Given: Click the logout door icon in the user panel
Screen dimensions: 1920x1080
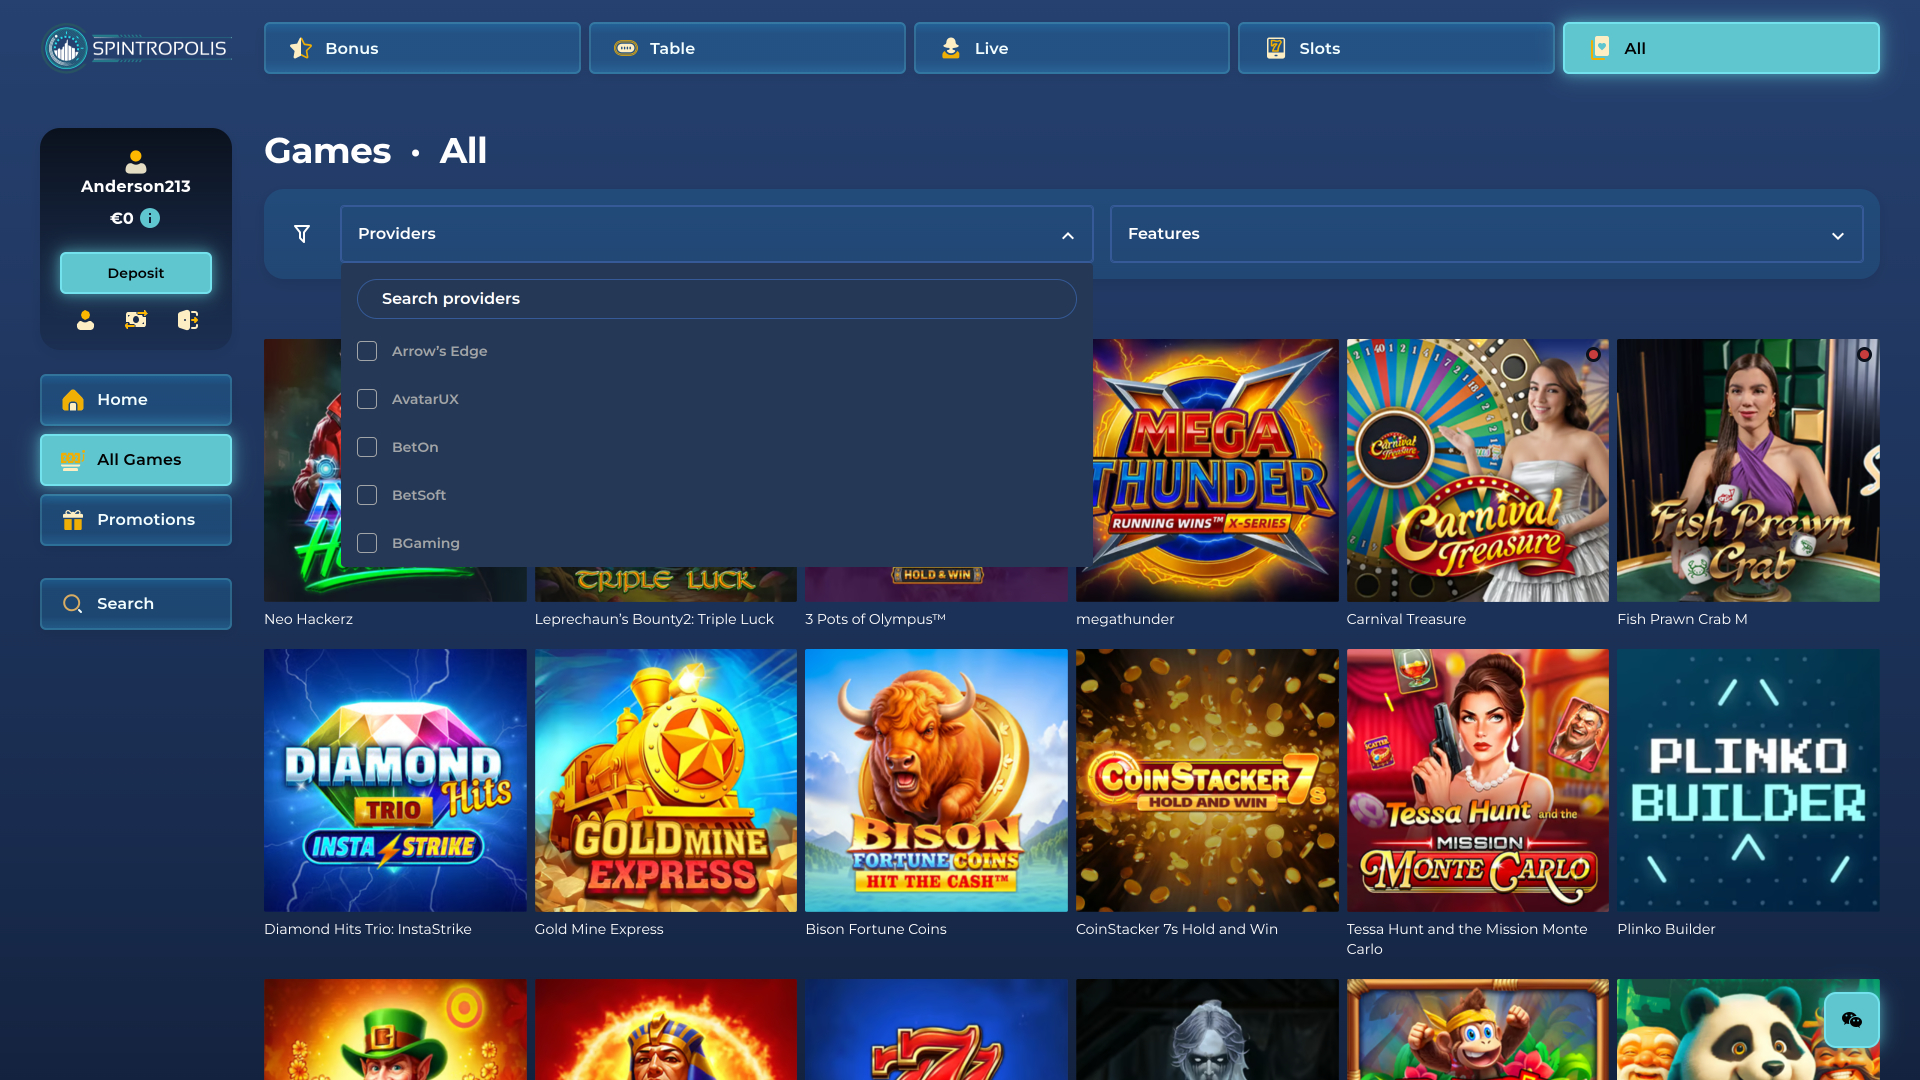Looking at the screenshot, I should pyautogui.click(x=187, y=320).
